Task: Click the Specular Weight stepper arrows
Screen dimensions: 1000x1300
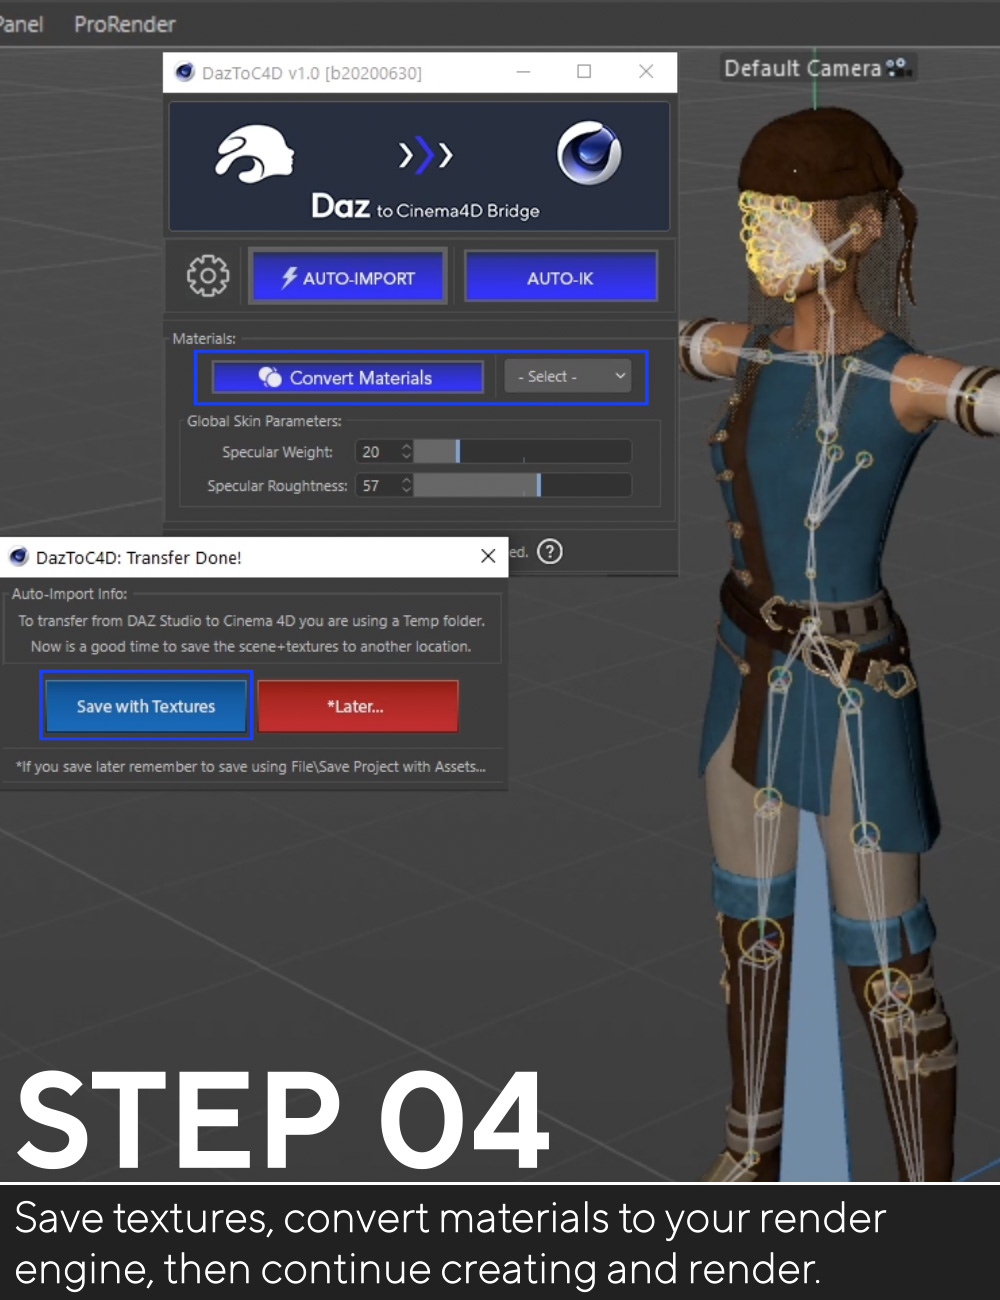Action: [x=406, y=452]
